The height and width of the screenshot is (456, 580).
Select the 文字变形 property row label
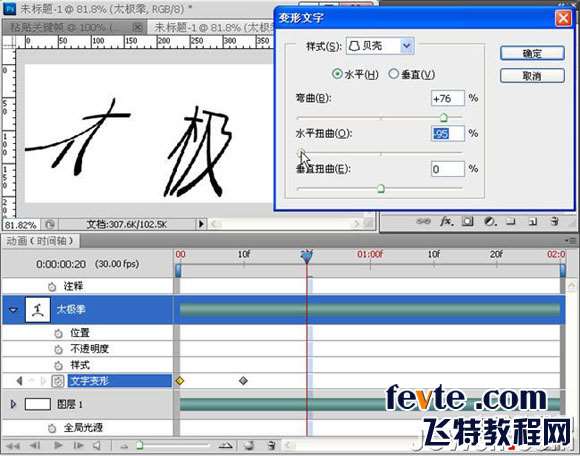120,381
